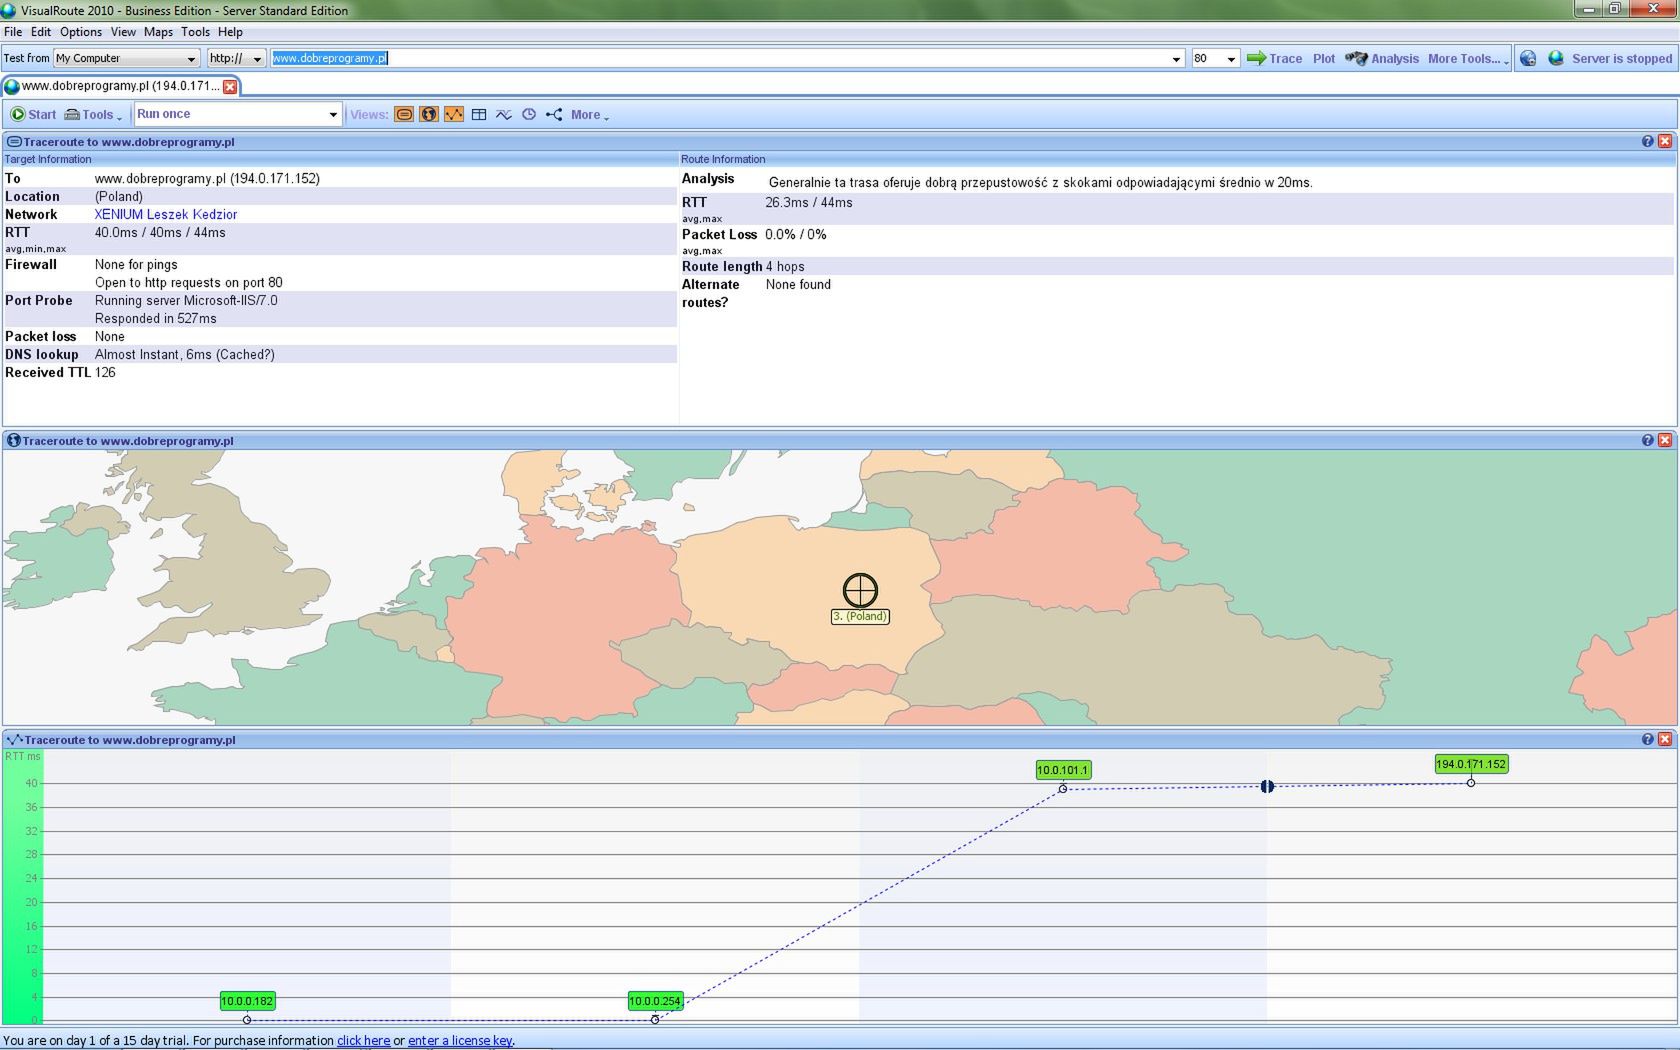This screenshot has height=1050, width=1680.
Task: Toggle the clock history view icon
Action: click(529, 114)
